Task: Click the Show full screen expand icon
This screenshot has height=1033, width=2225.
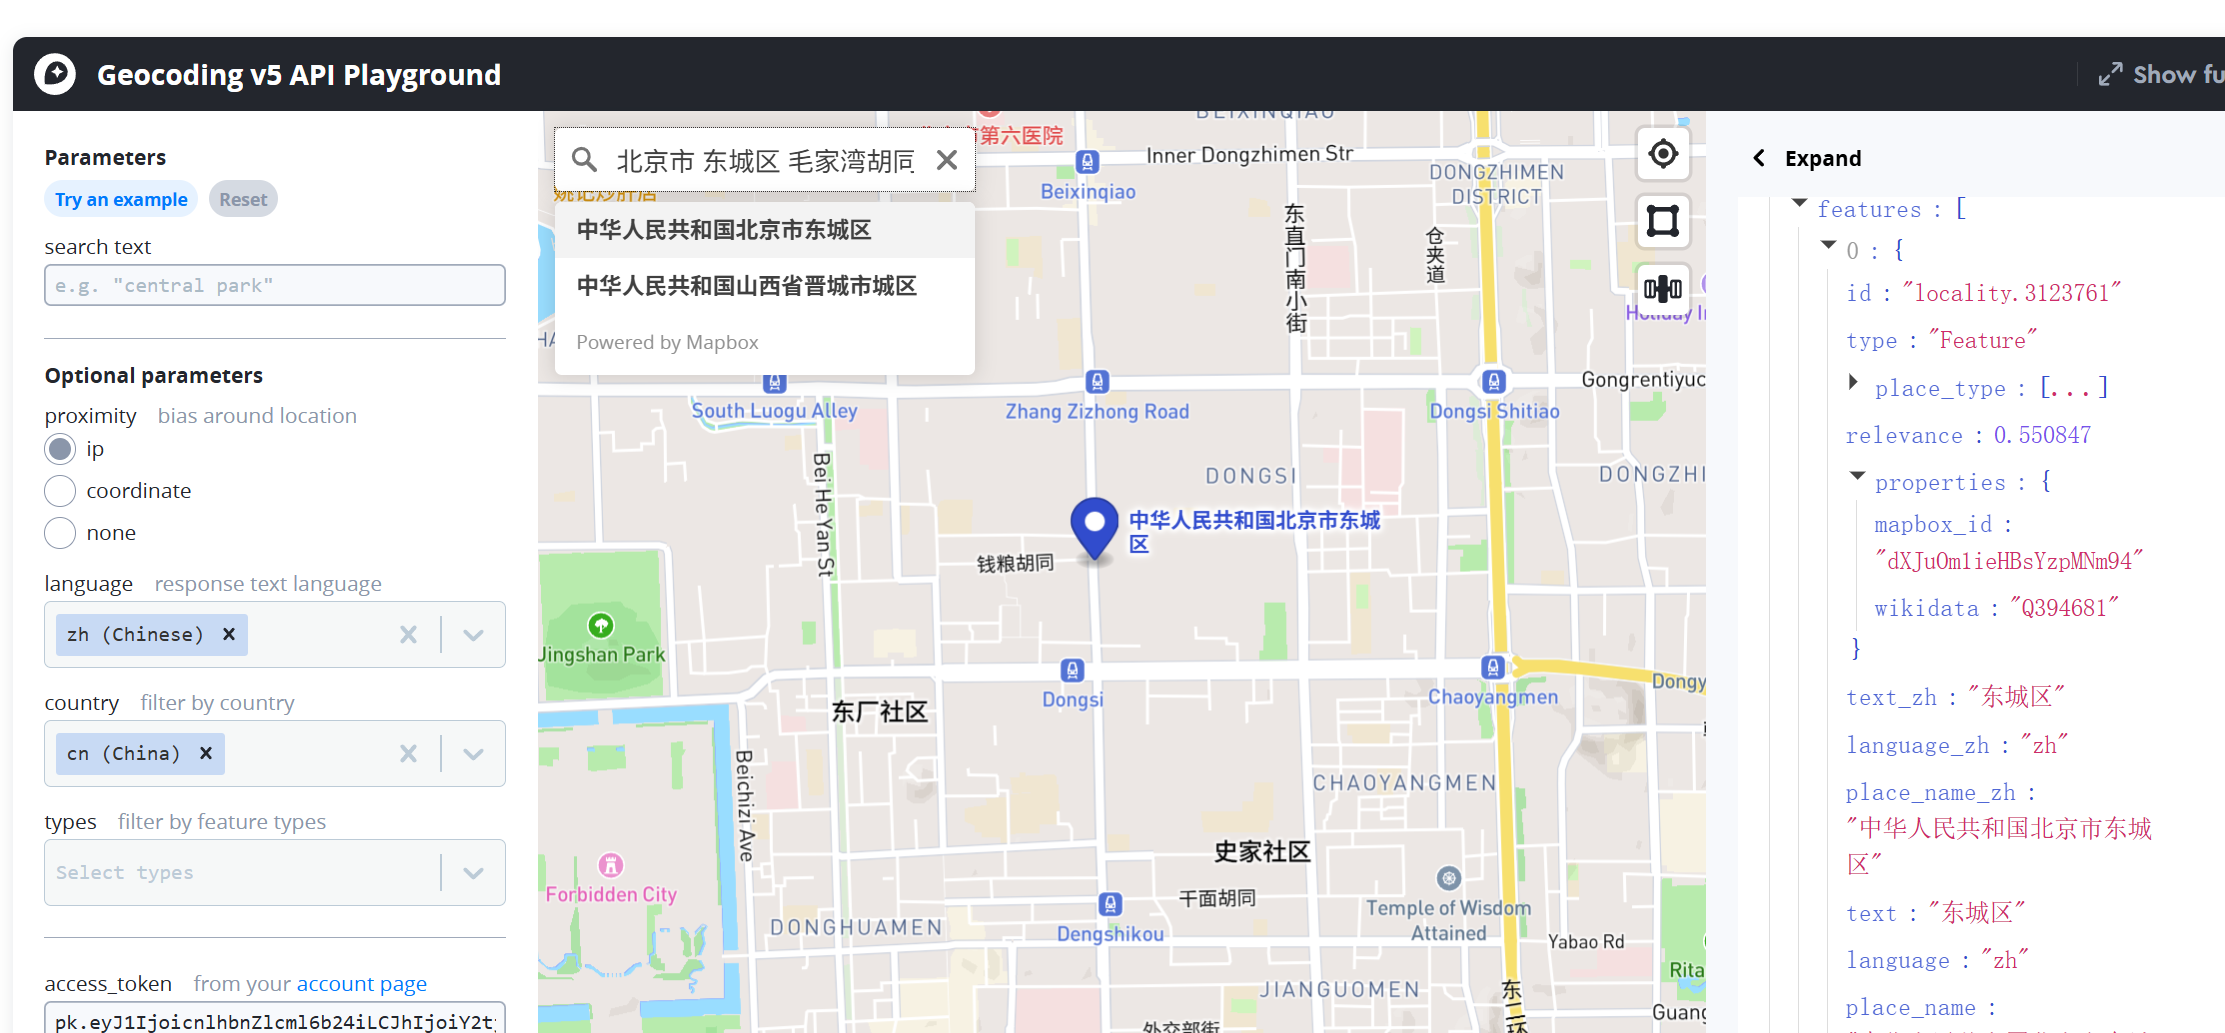Action: (x=2111, y=75)
